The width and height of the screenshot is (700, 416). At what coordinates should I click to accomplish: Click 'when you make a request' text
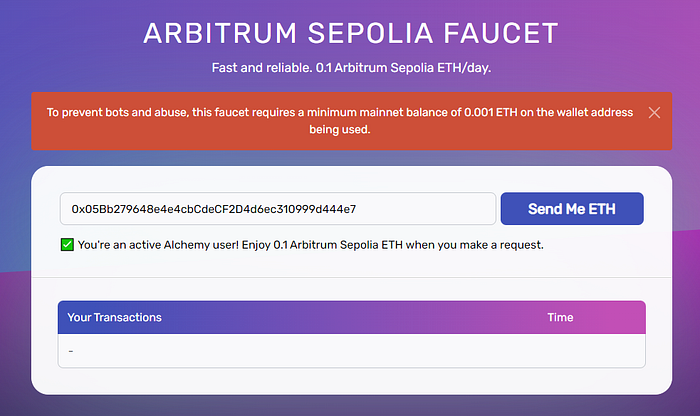[x=475, y=245]
